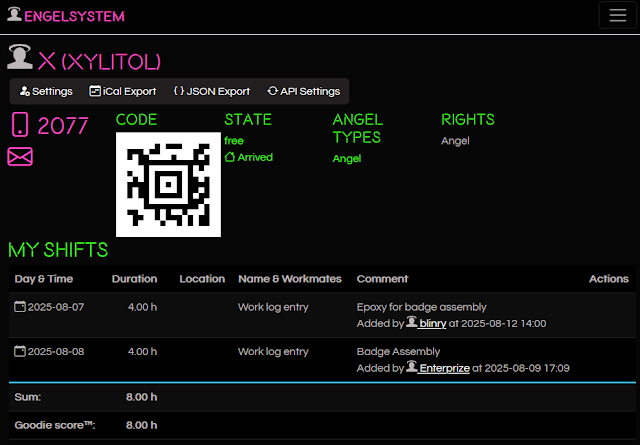Select phone number 2077

(63, 126)
